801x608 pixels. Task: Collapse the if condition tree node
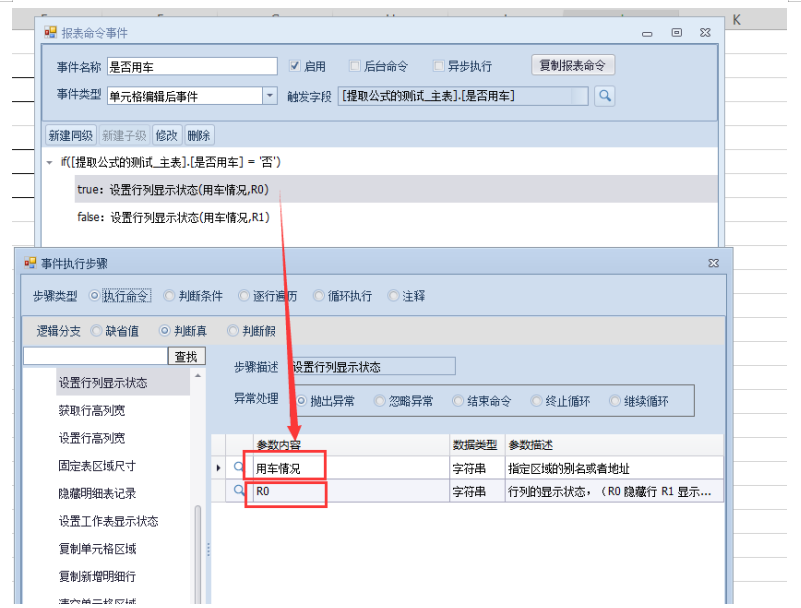coord(50,161)
